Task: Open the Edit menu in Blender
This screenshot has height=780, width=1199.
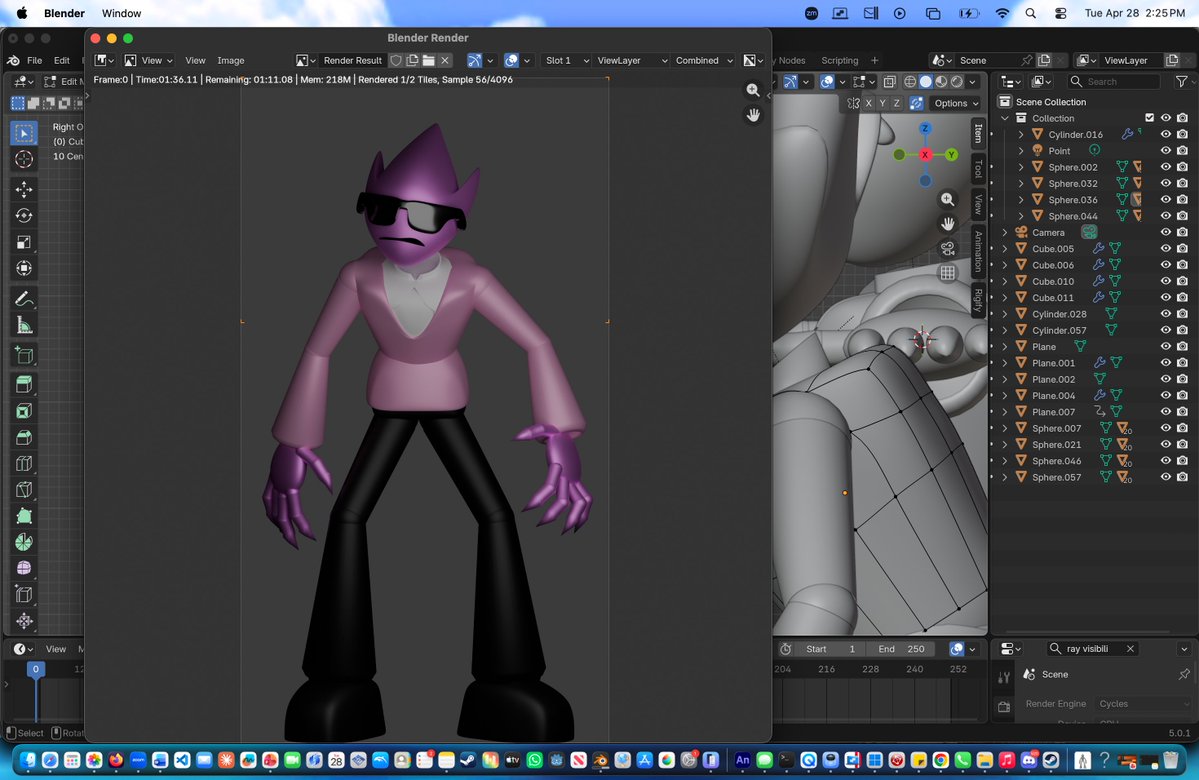Action: click(x=62, y=60)
